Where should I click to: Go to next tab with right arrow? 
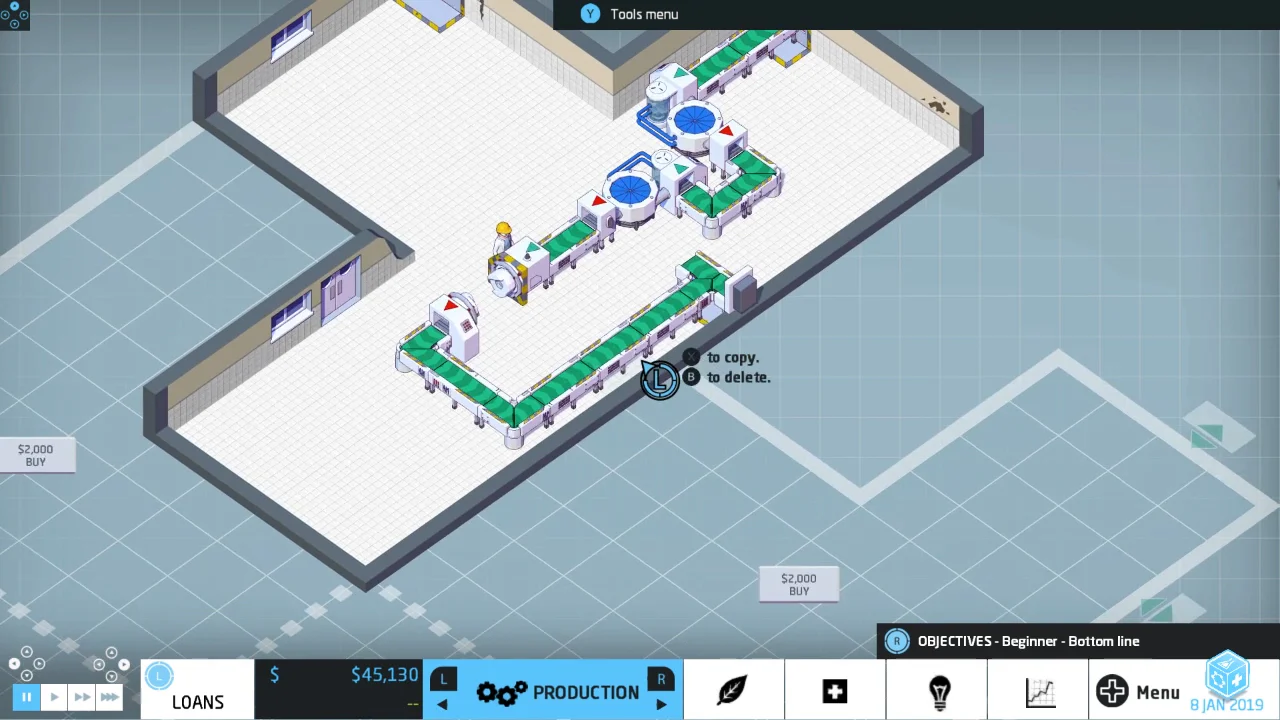click(661, 704)
